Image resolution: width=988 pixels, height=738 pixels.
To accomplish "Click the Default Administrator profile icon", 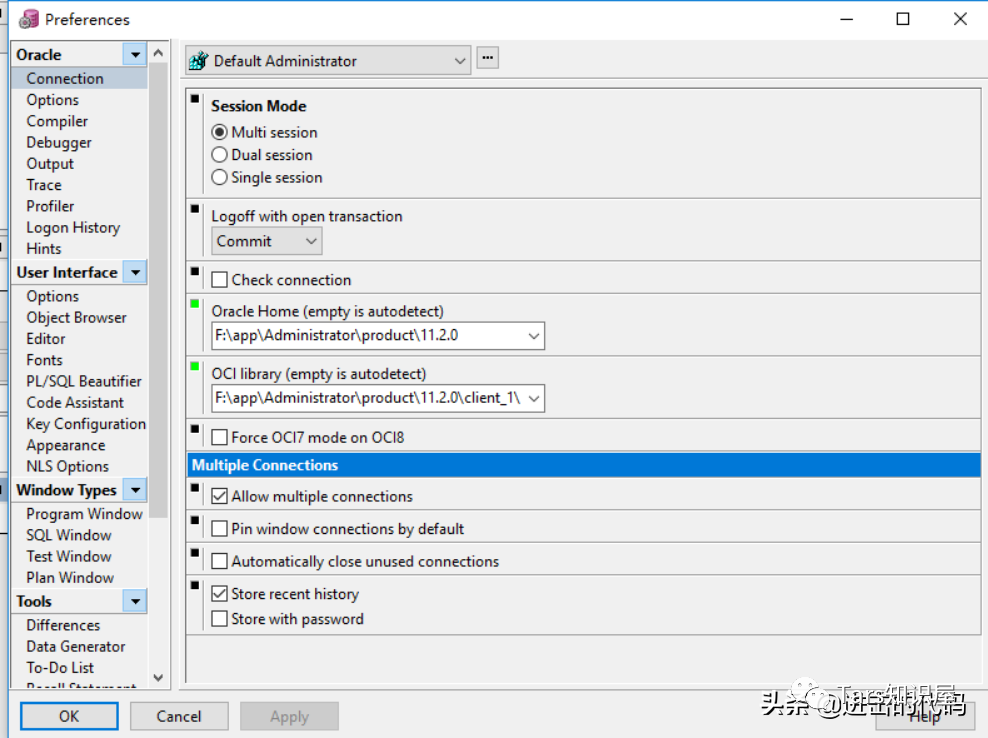I will point(198,61).
